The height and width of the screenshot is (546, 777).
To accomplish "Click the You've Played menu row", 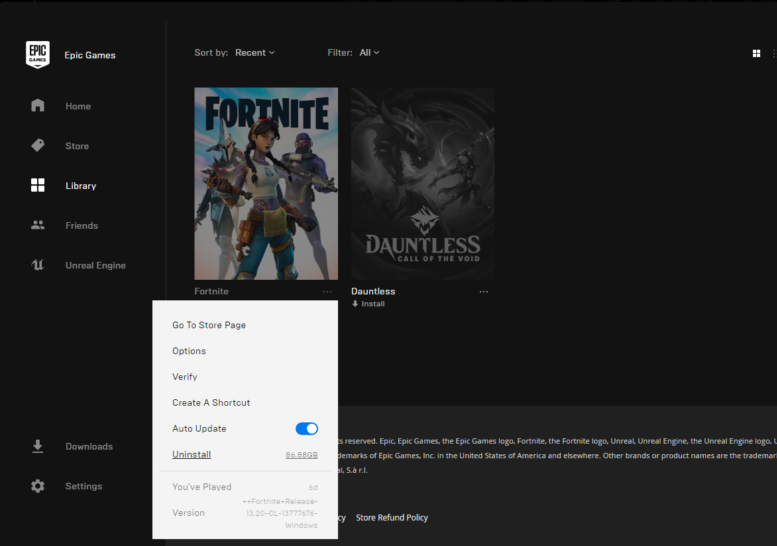I will tap(245, 487).
